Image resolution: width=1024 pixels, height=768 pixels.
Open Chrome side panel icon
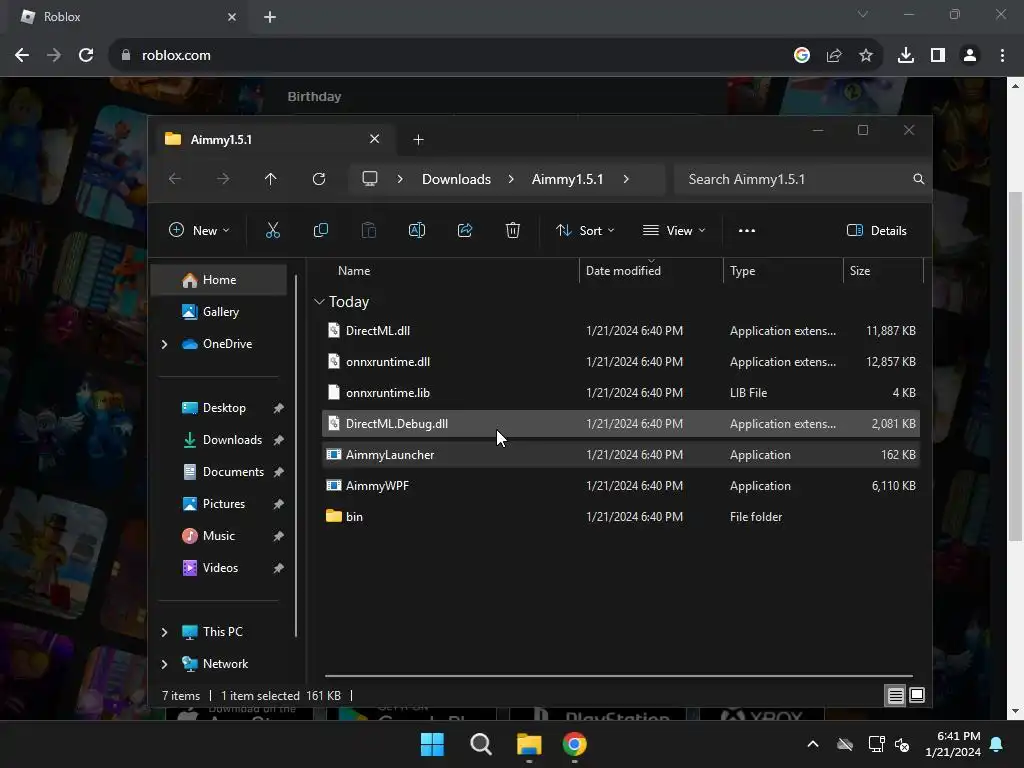[x=937, y=55]
